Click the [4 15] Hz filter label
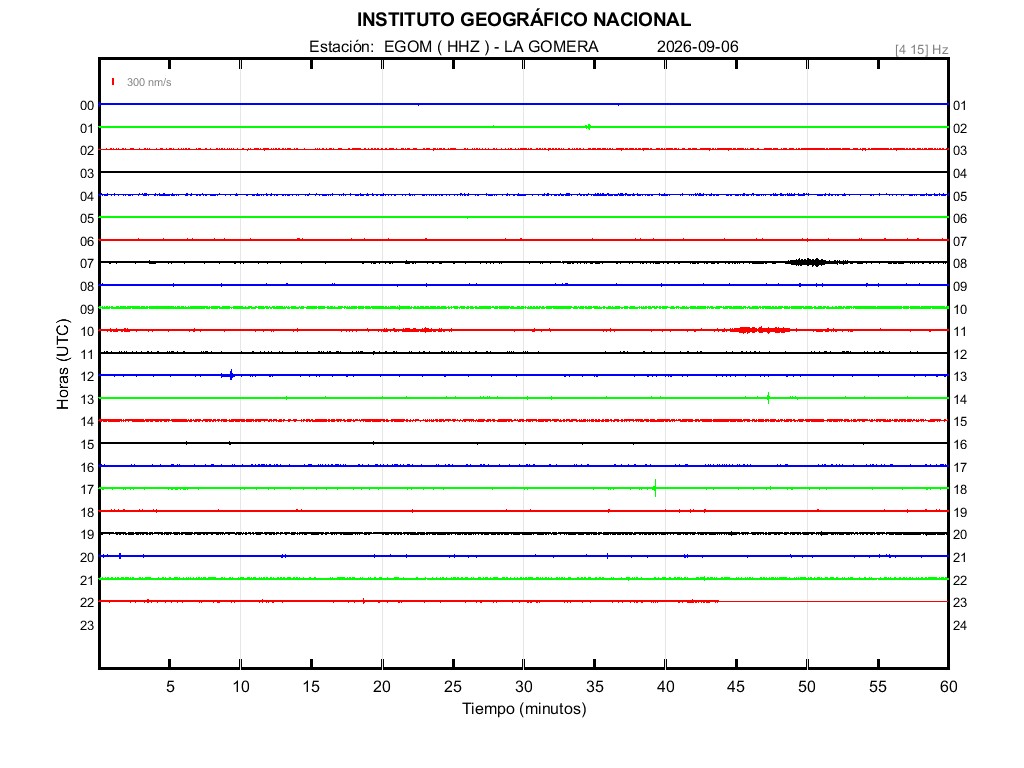Viewport: 1024px width, 768px height. click(x=921, y=50)
